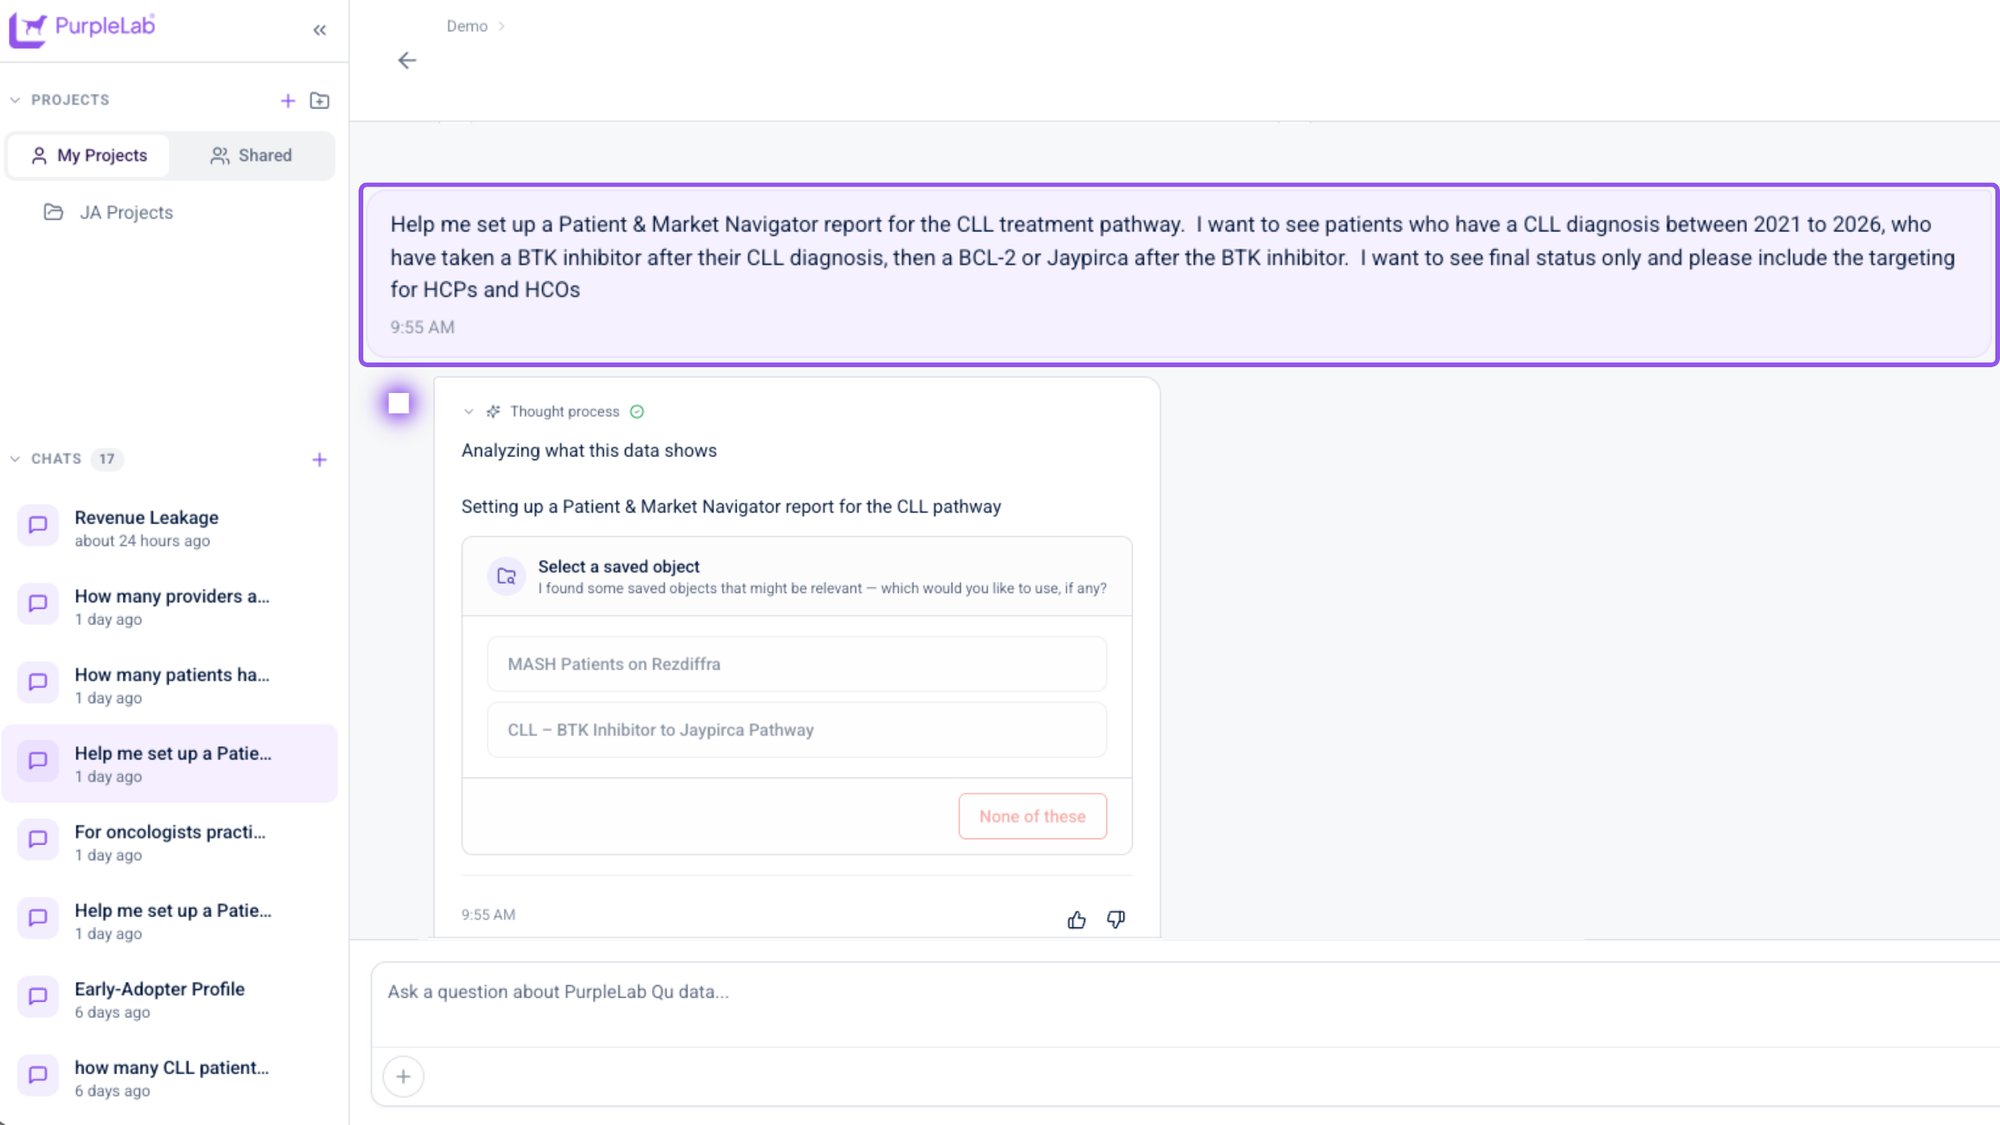Select MASH Patients on Rezdiffra object
Screen dimensions: 2000x1125
pyautogui.click(x=797, y=664)
